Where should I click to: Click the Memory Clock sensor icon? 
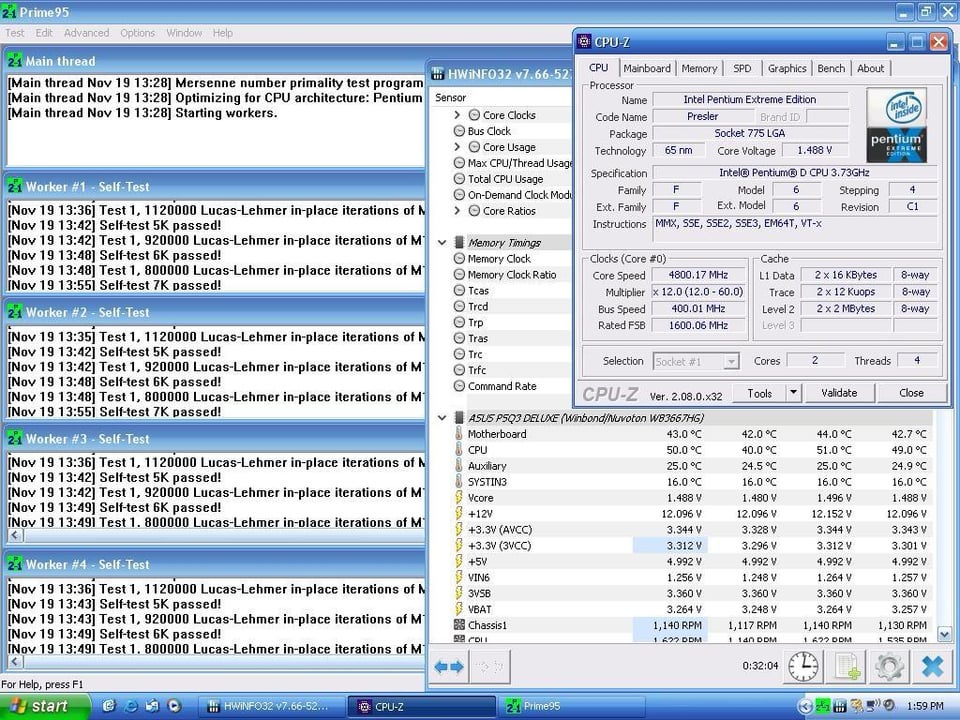coord(459,258)
